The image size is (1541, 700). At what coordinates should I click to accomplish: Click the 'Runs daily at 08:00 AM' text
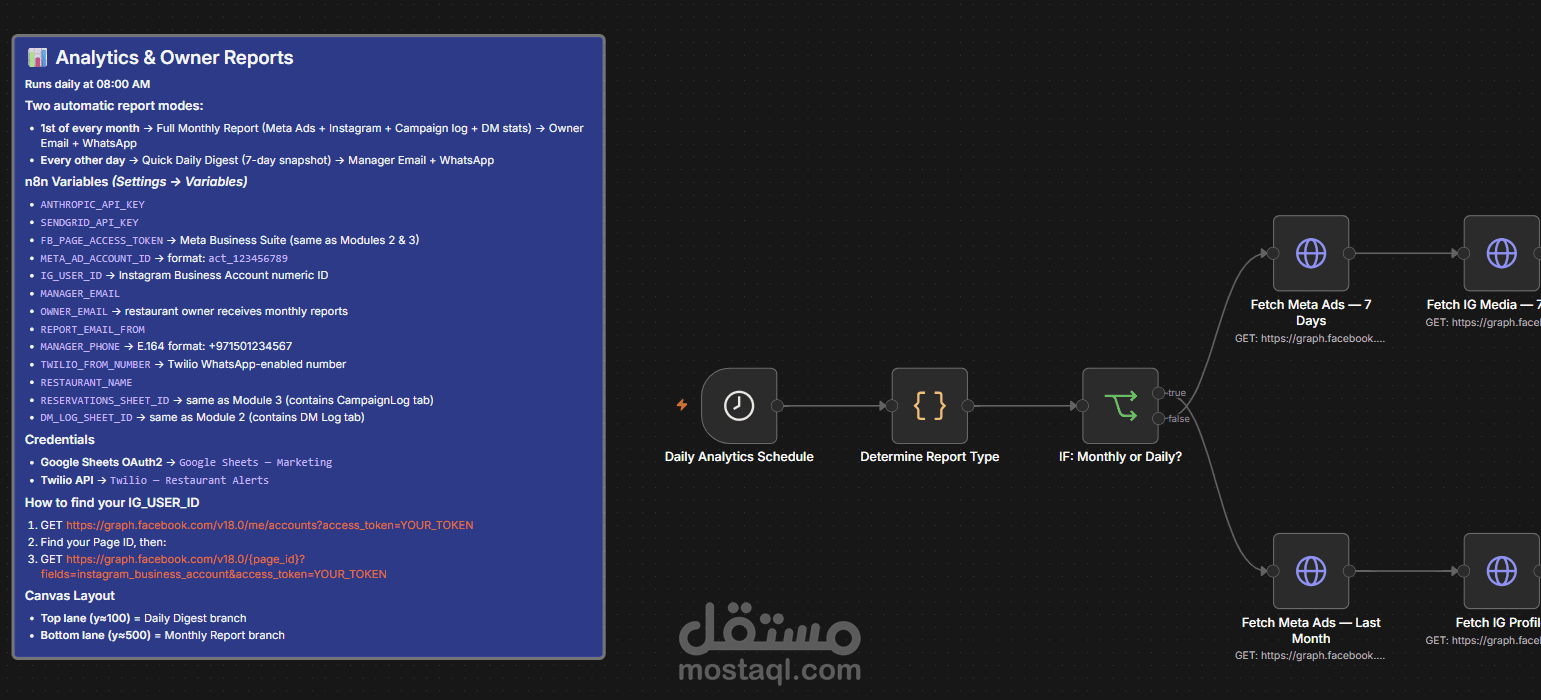[x=88, y=84]
